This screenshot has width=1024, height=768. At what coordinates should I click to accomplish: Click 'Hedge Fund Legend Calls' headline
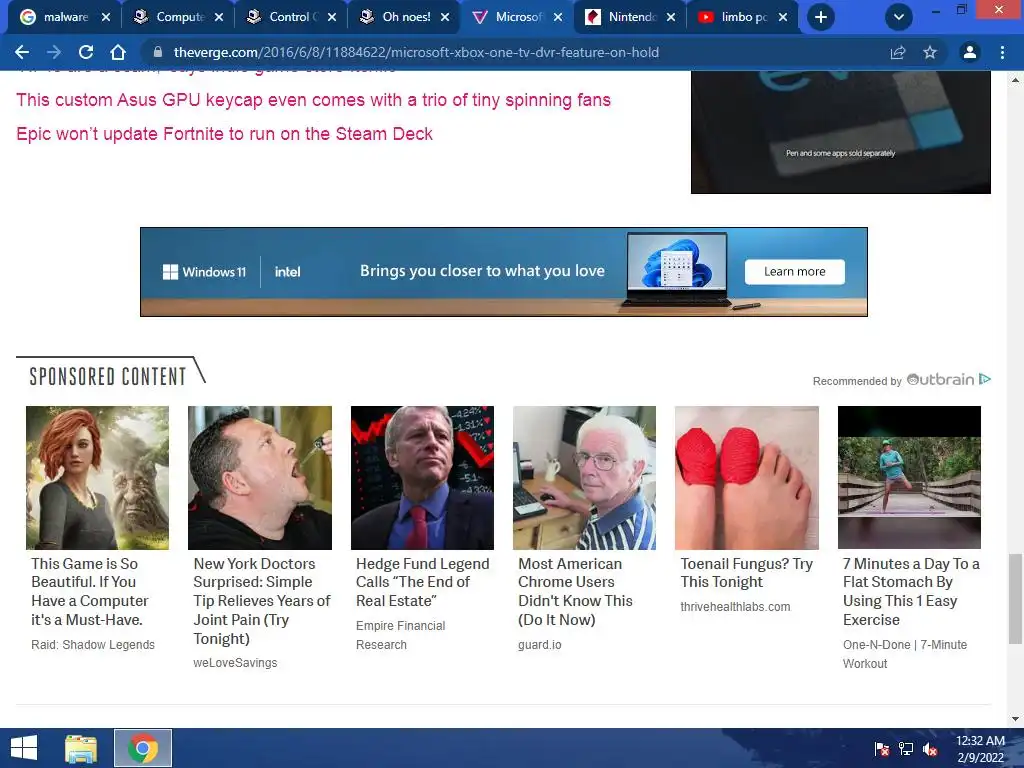point(423,582)
